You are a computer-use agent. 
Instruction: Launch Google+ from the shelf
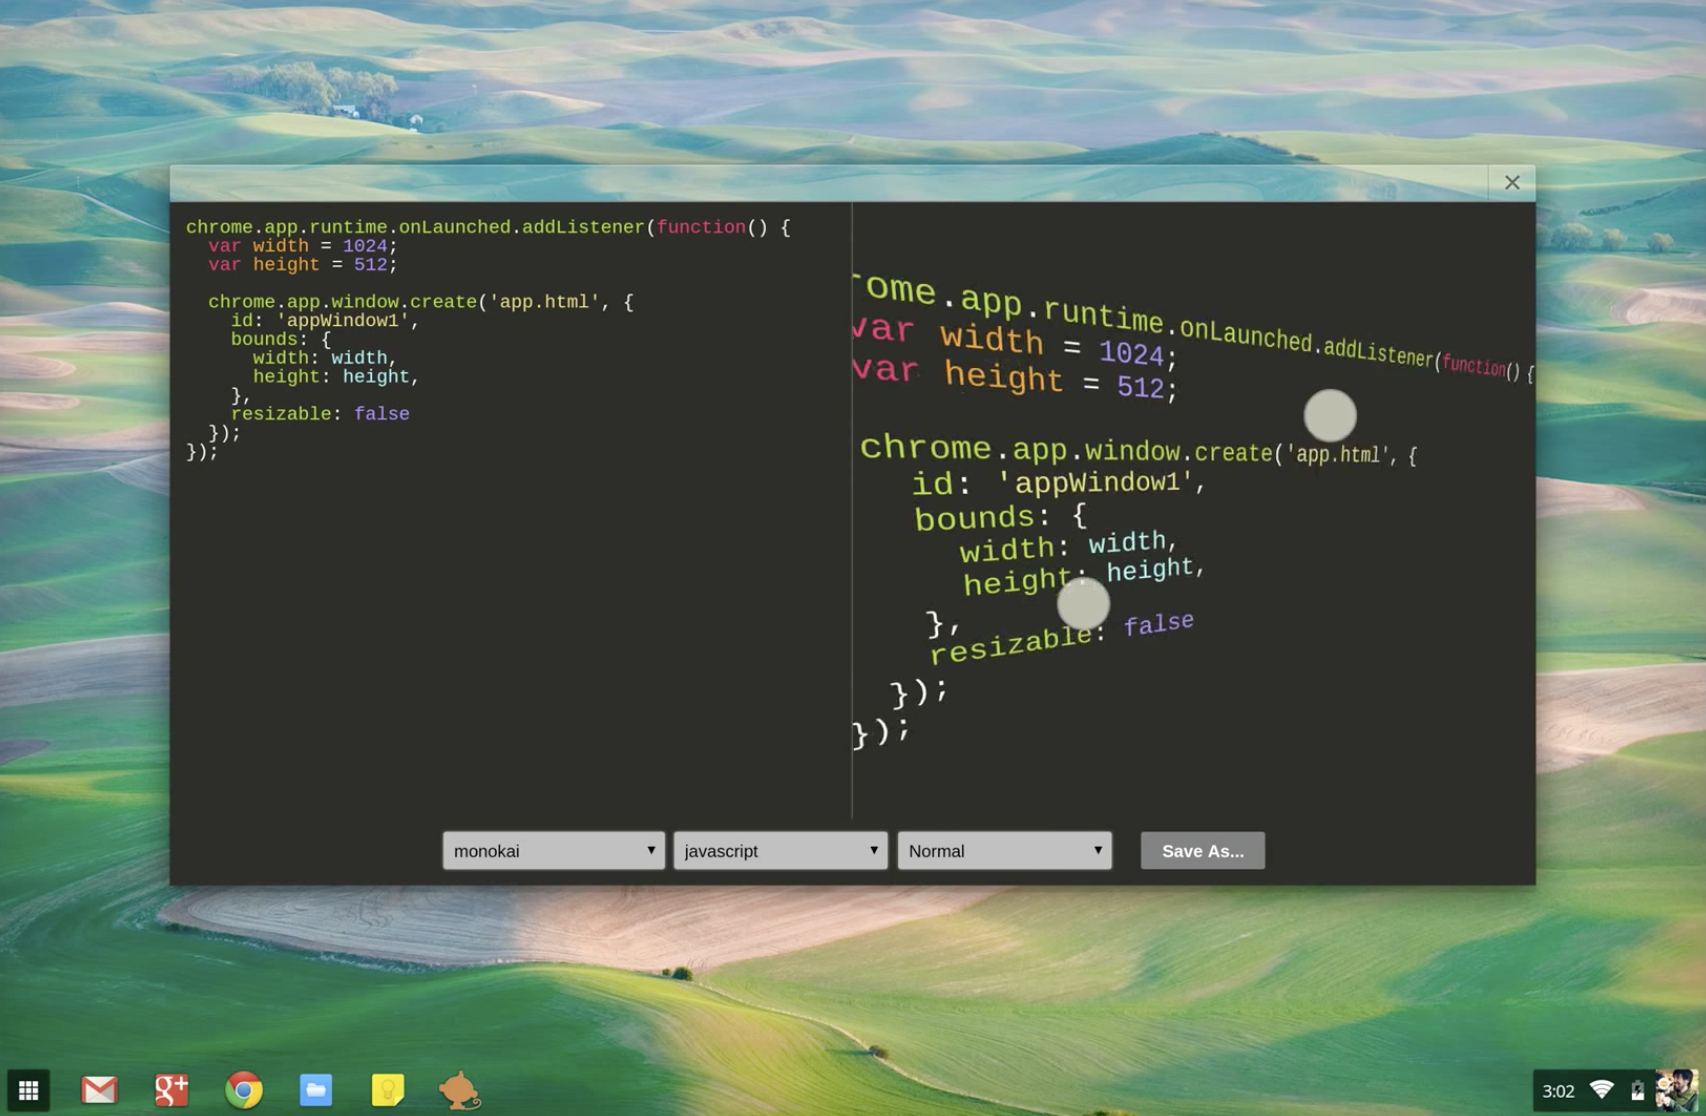171,1090
